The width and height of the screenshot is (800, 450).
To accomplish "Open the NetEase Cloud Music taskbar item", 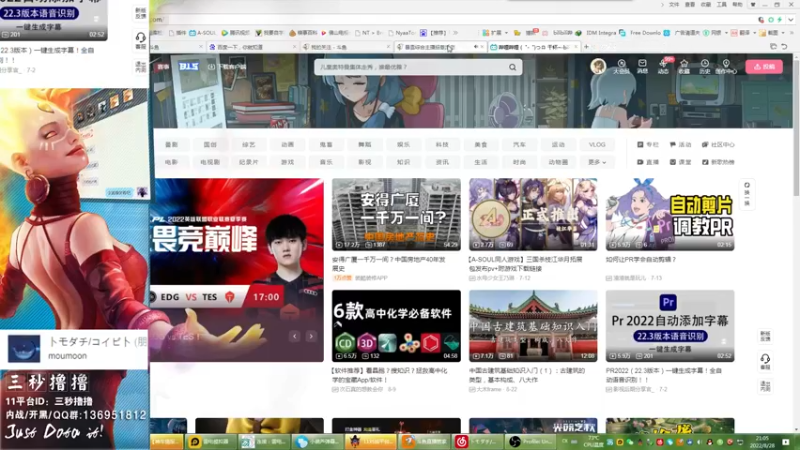I will point(477,441).
